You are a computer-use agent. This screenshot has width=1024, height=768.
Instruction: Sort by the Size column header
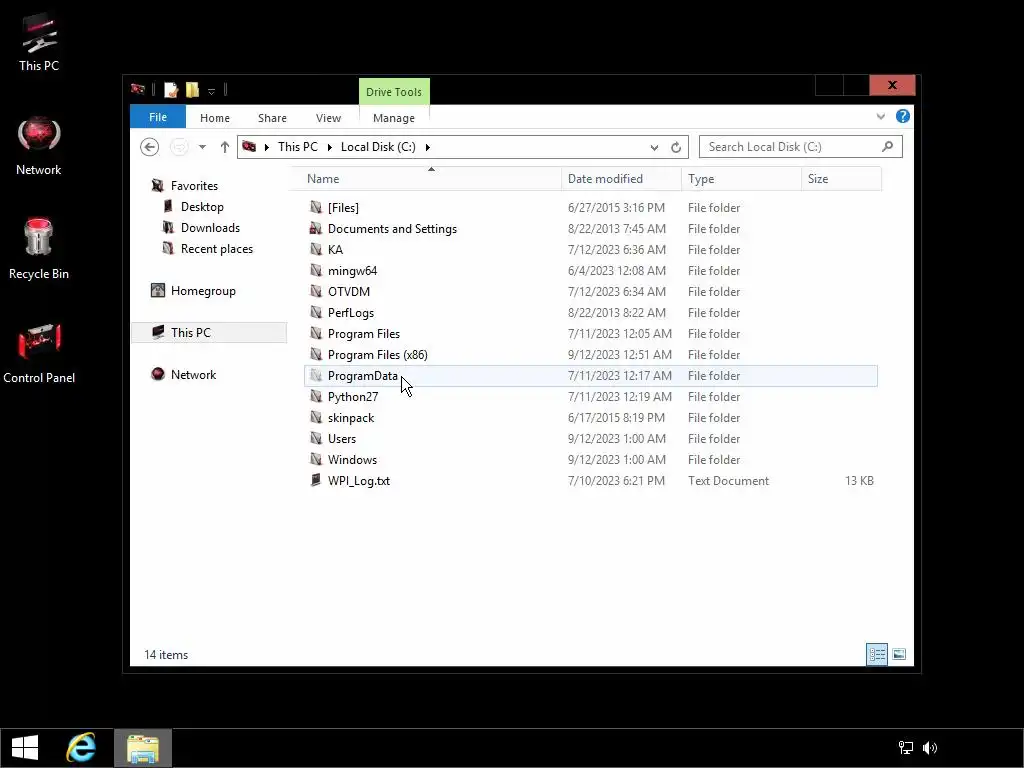tap(841, 179)
